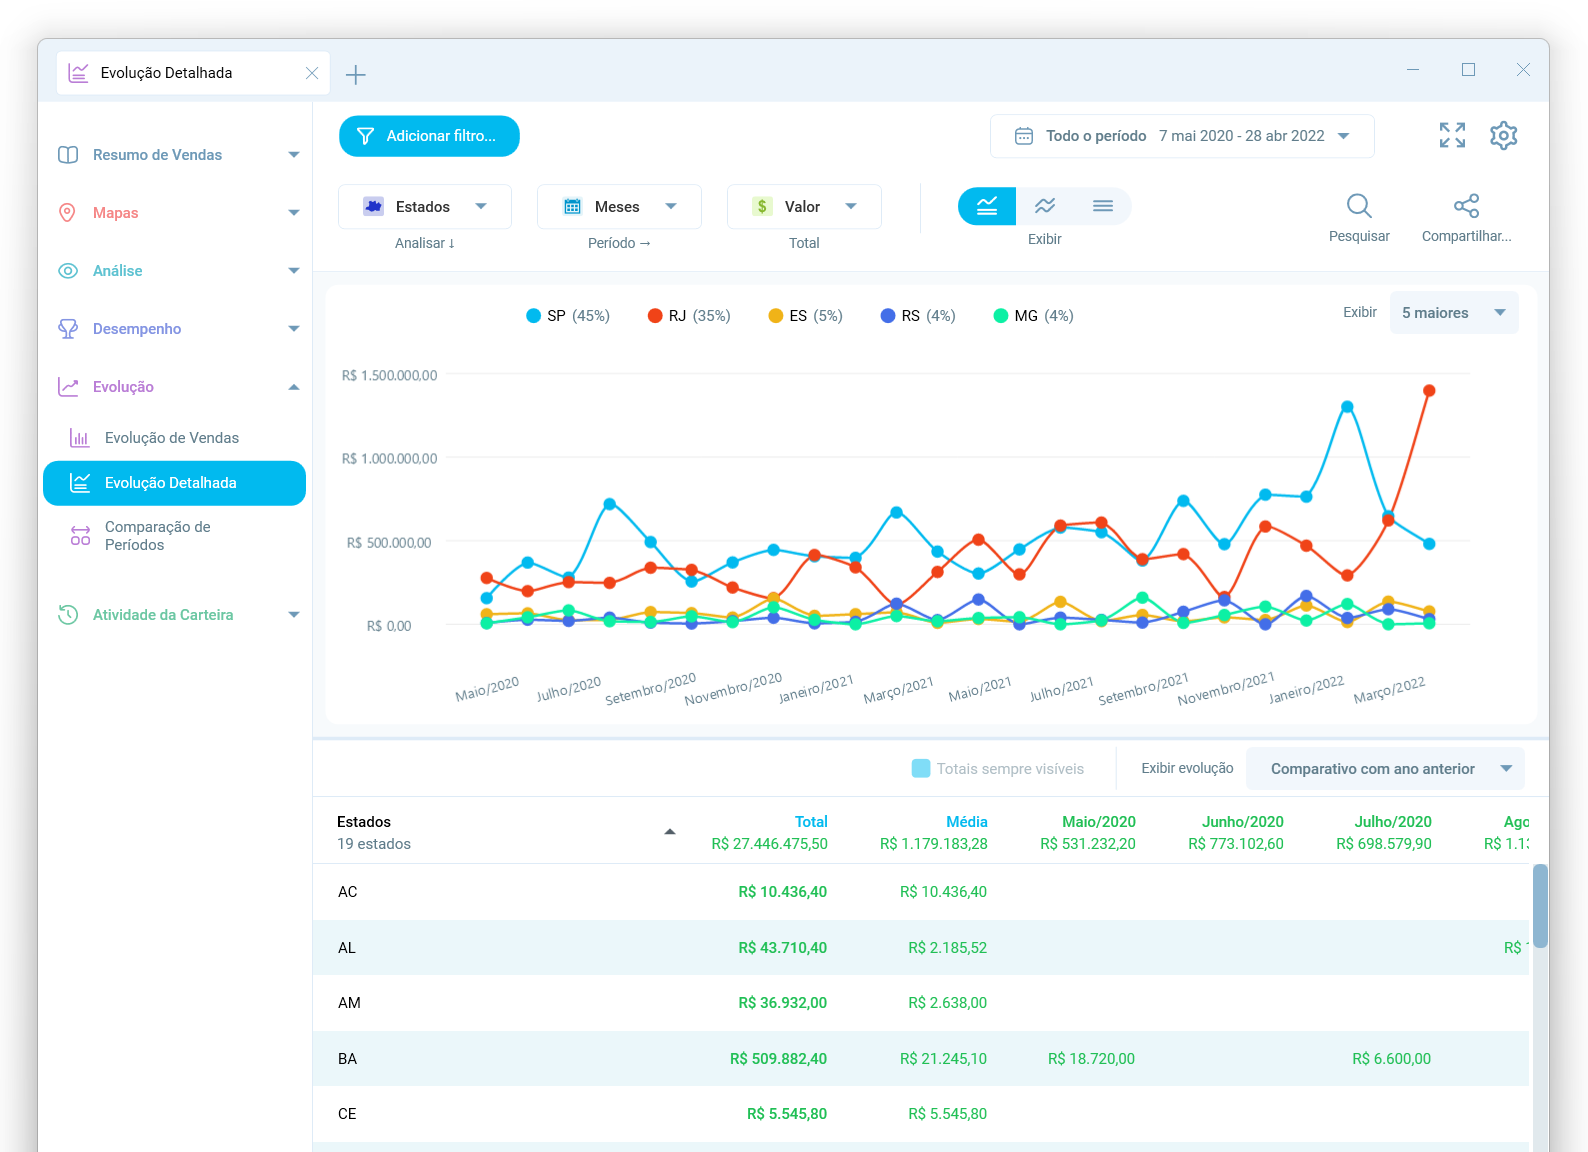This screenshot has height=1152, width=1588.
Task: Click the calendar icon in the period selector
Action: coord(1024,136)
